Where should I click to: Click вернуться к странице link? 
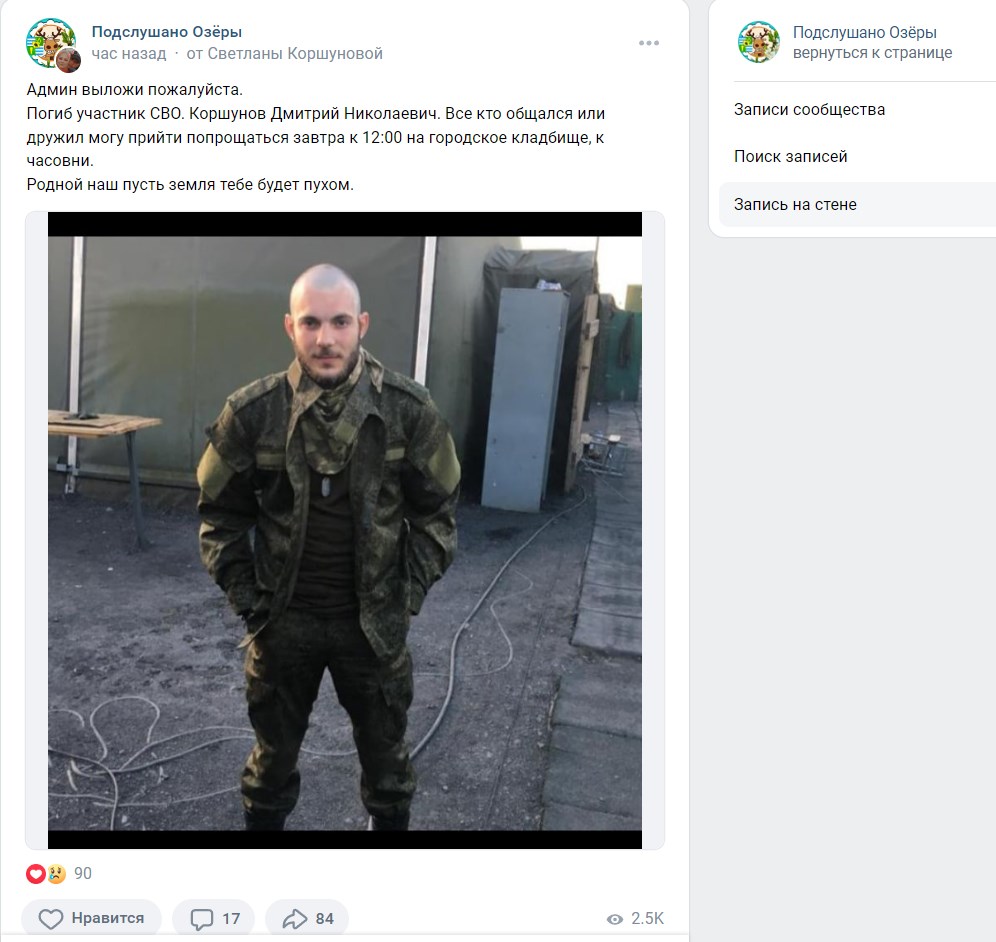pos(872,53)
